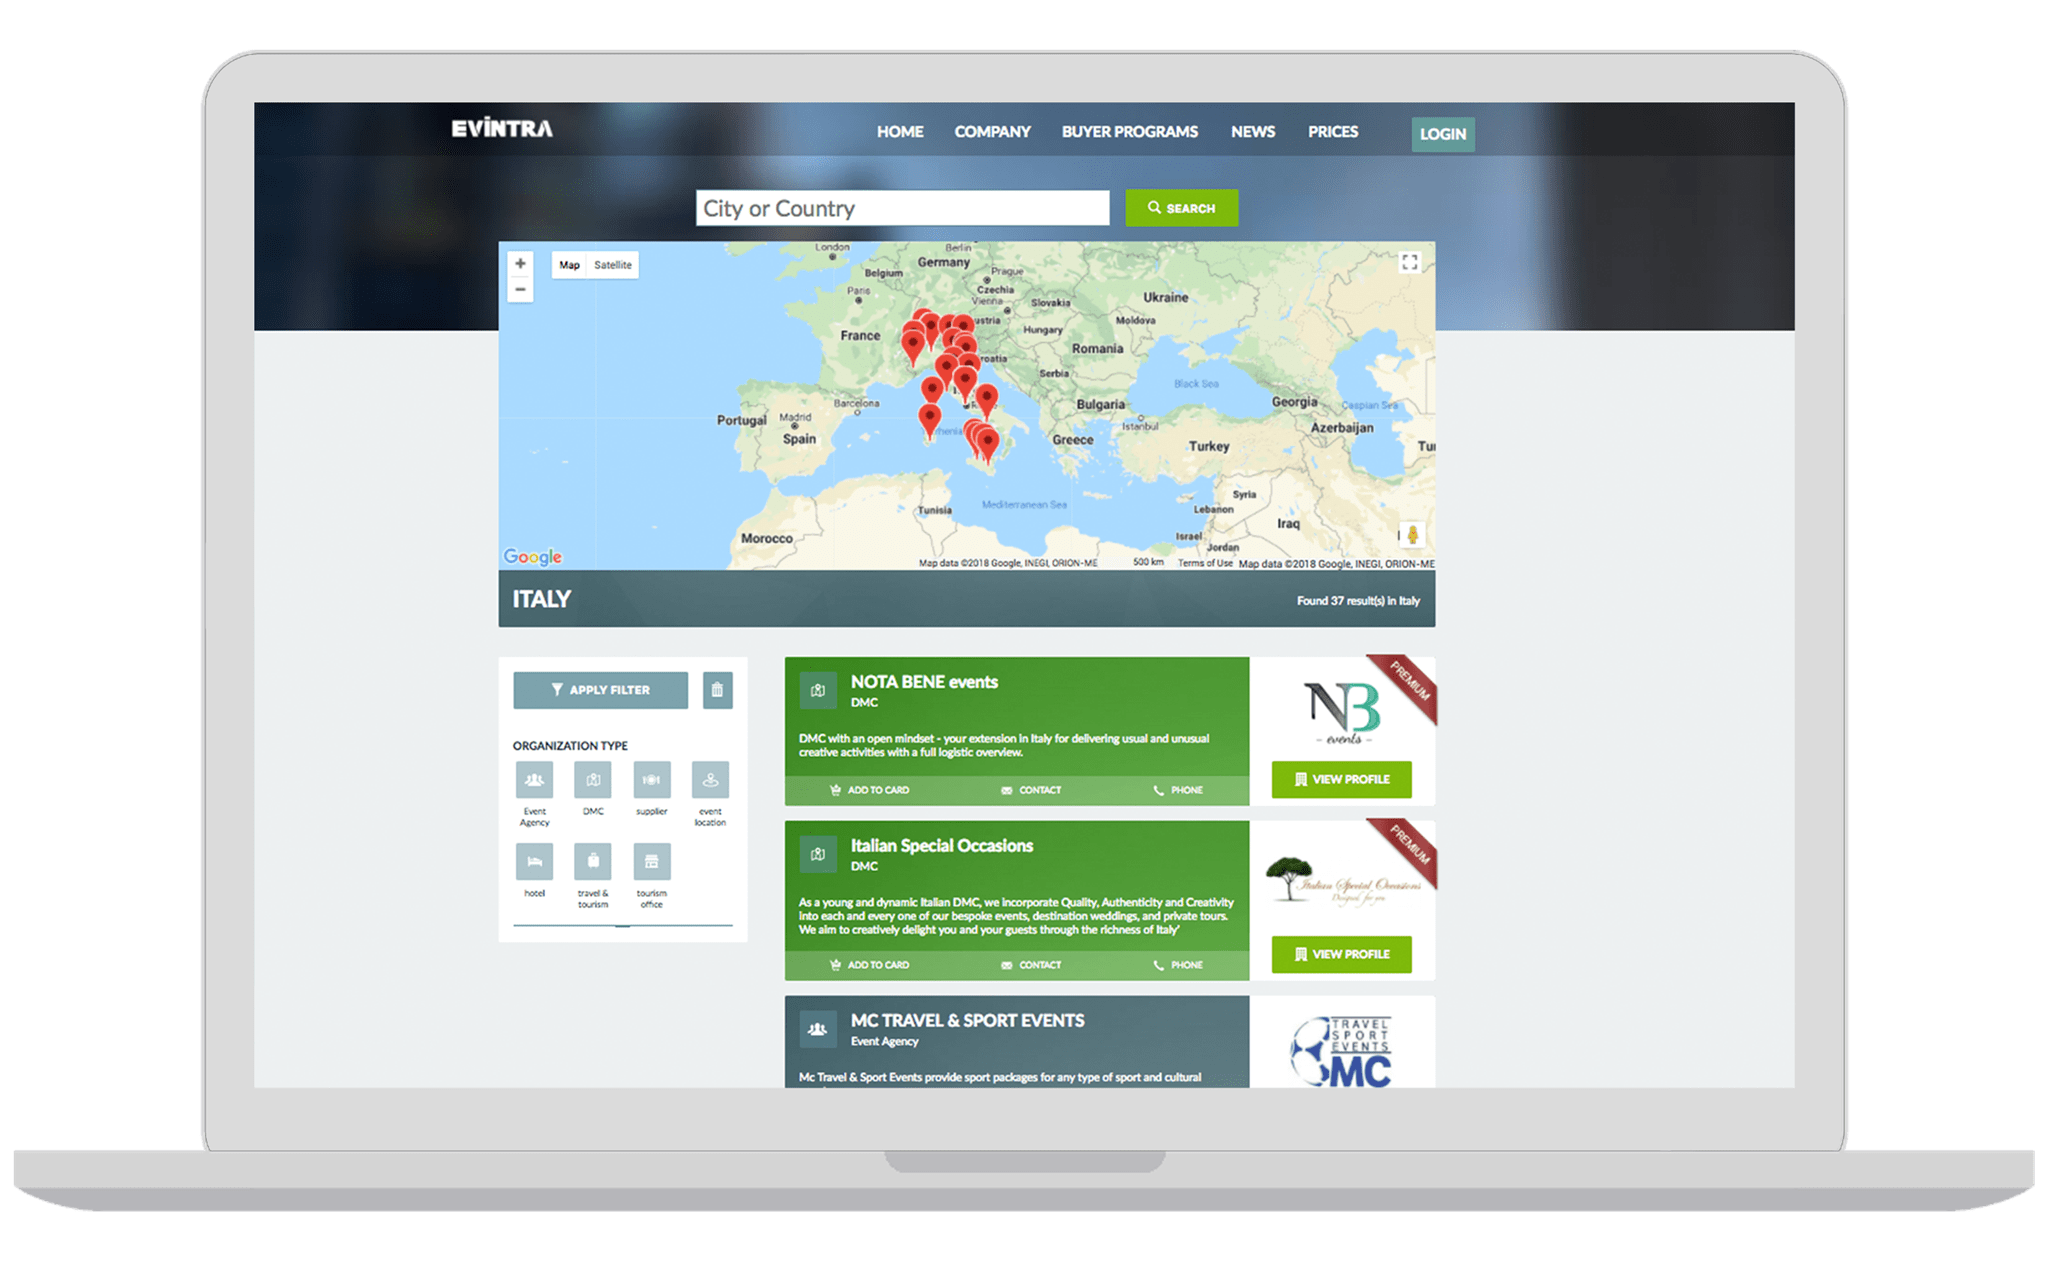Toggle event location organization filter
The height and width of the screenshot is (1261, 2048).
click(x=710, y=780)
